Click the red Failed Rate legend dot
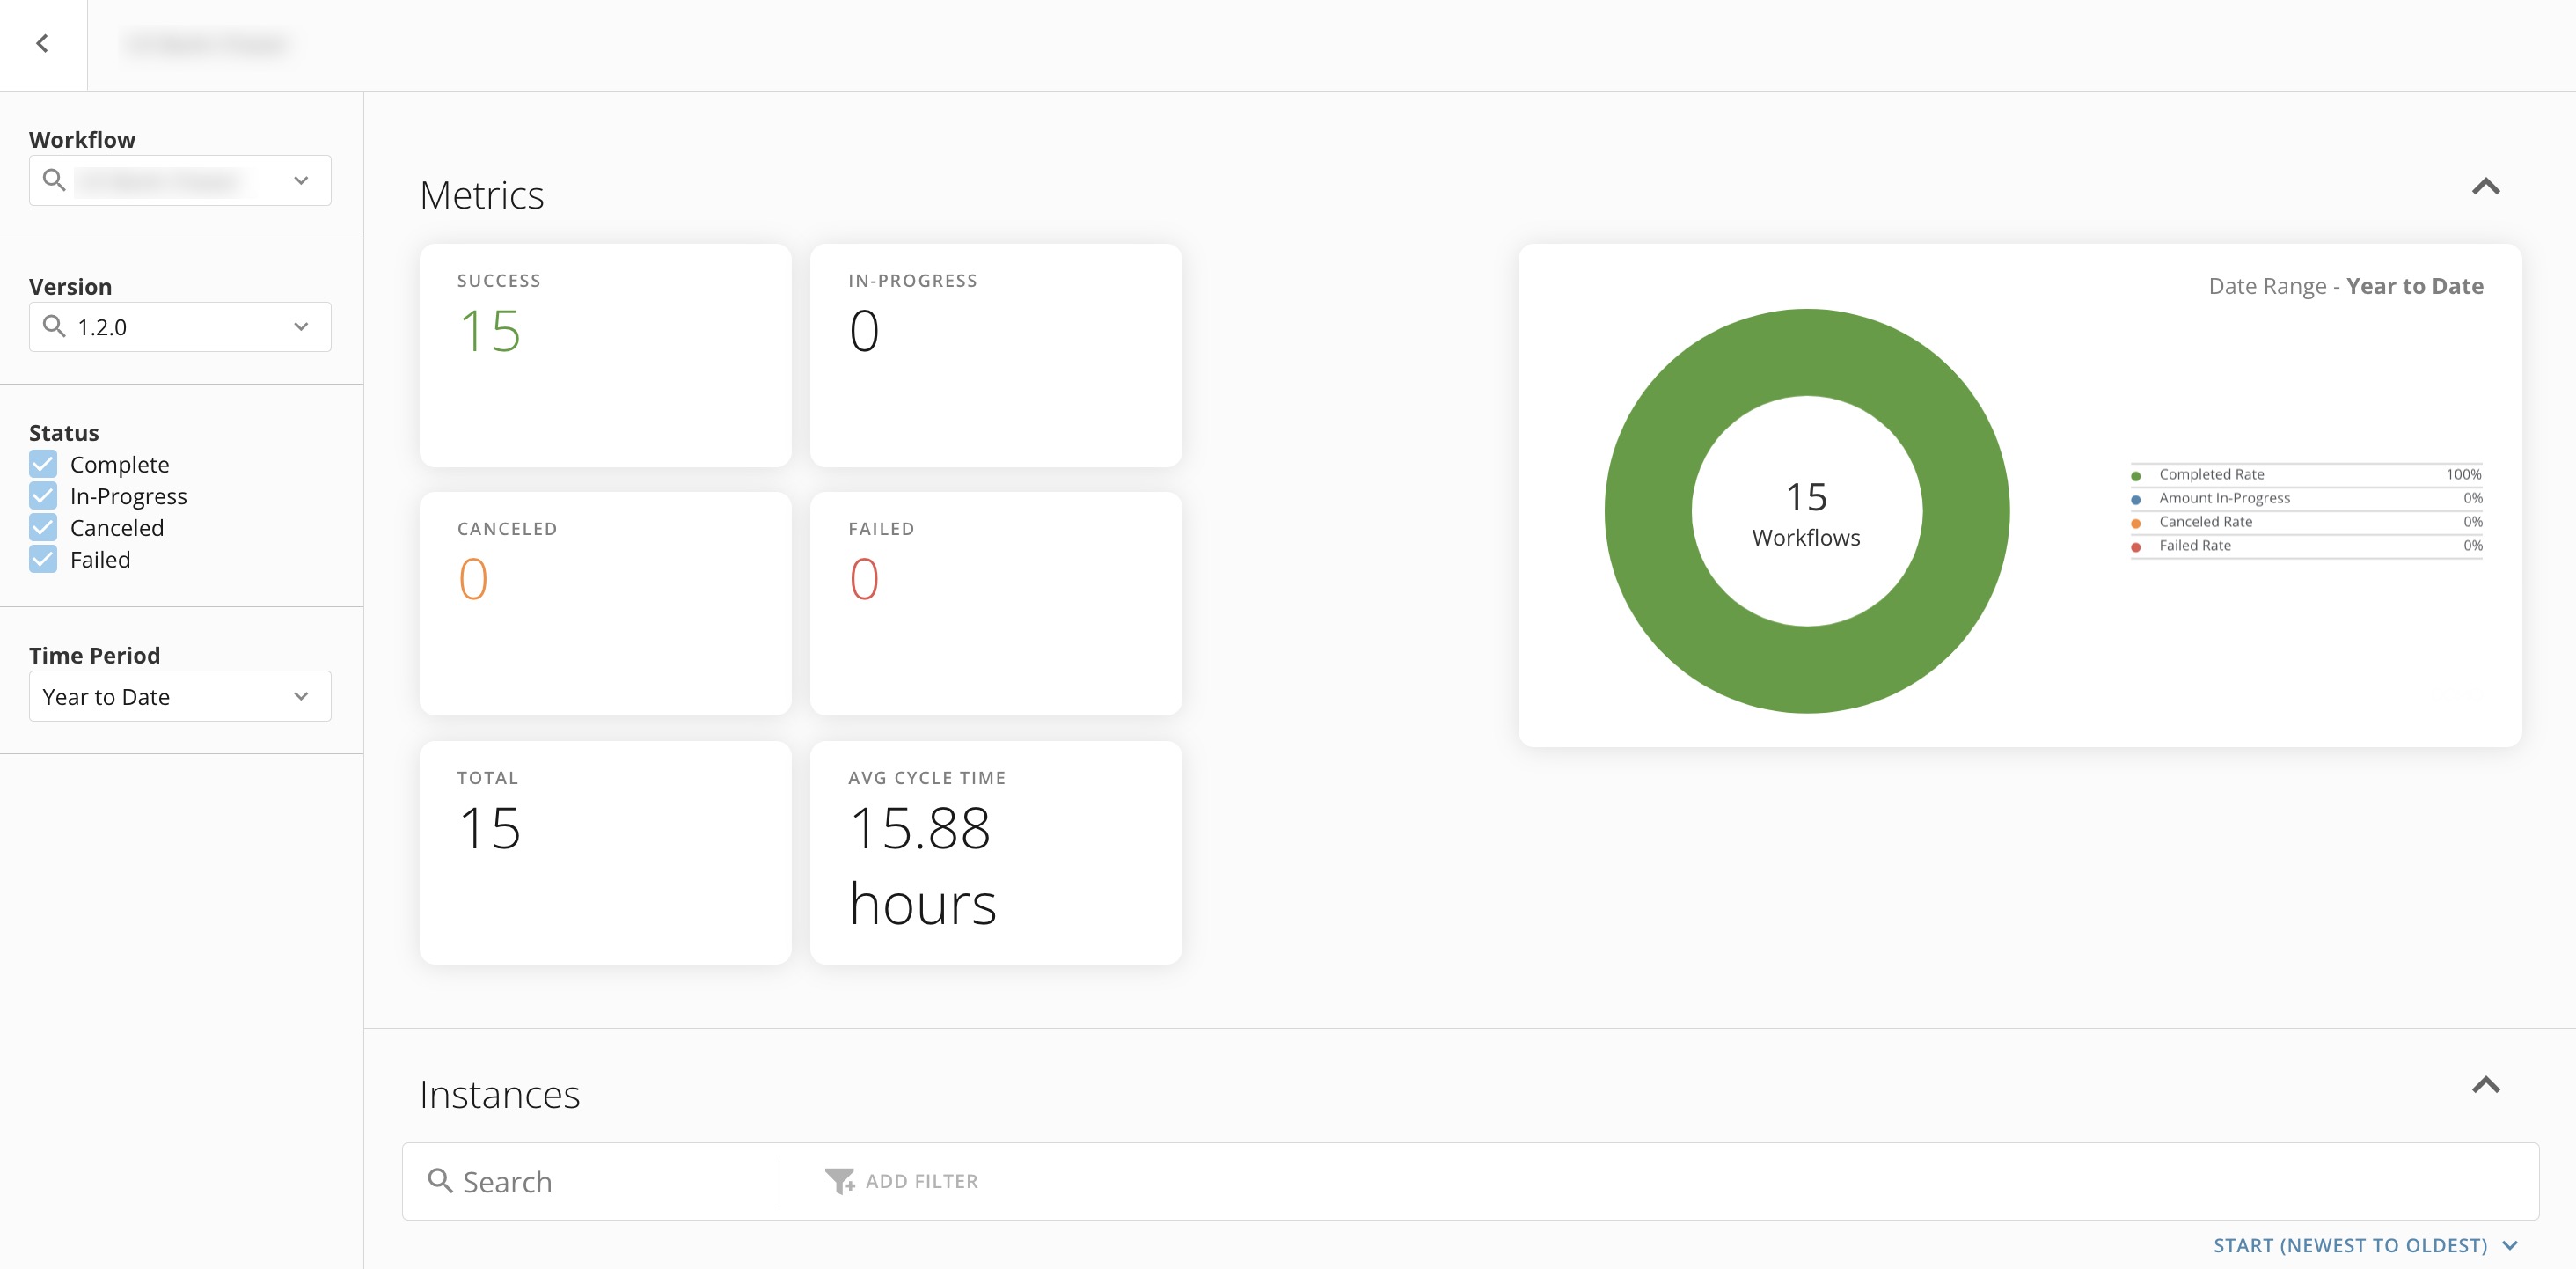 click(x=2136, y=546)
